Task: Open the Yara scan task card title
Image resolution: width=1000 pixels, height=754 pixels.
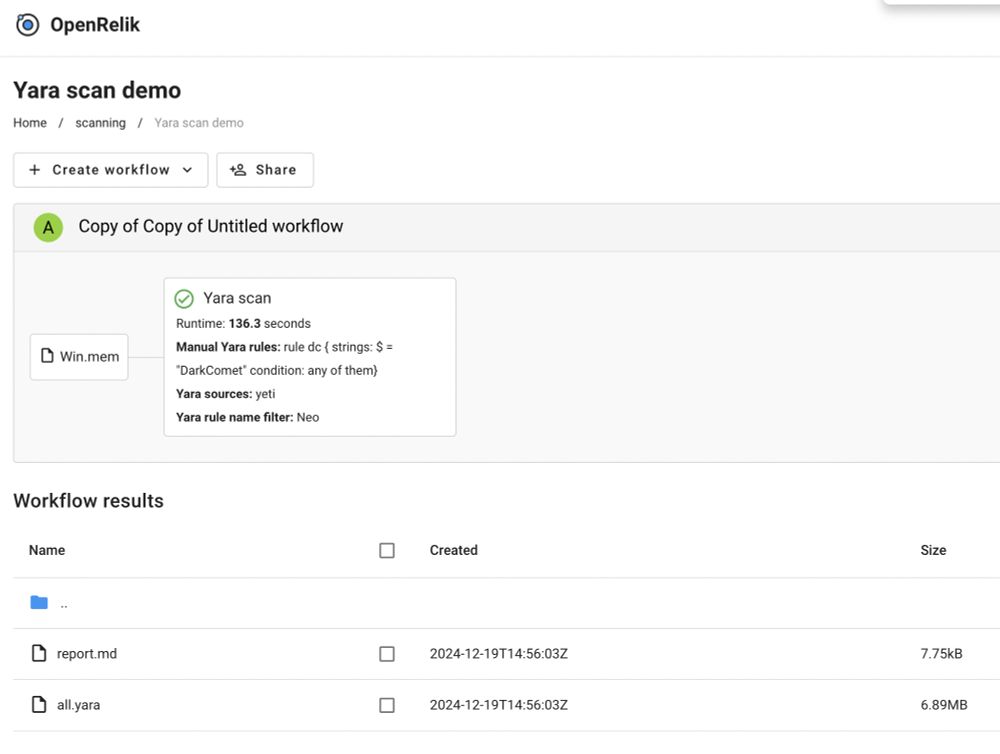Action: tap(237, 298)
